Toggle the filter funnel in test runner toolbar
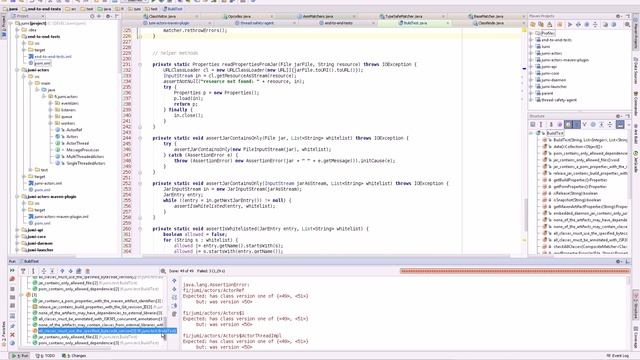The width and height of the screenshot is (640, 360). tap(23, 271)
